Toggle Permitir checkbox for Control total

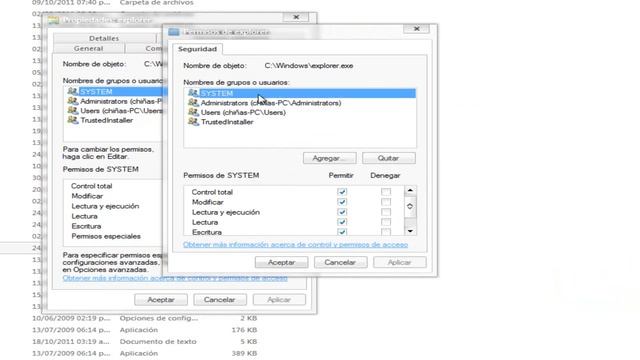[342, 191]
